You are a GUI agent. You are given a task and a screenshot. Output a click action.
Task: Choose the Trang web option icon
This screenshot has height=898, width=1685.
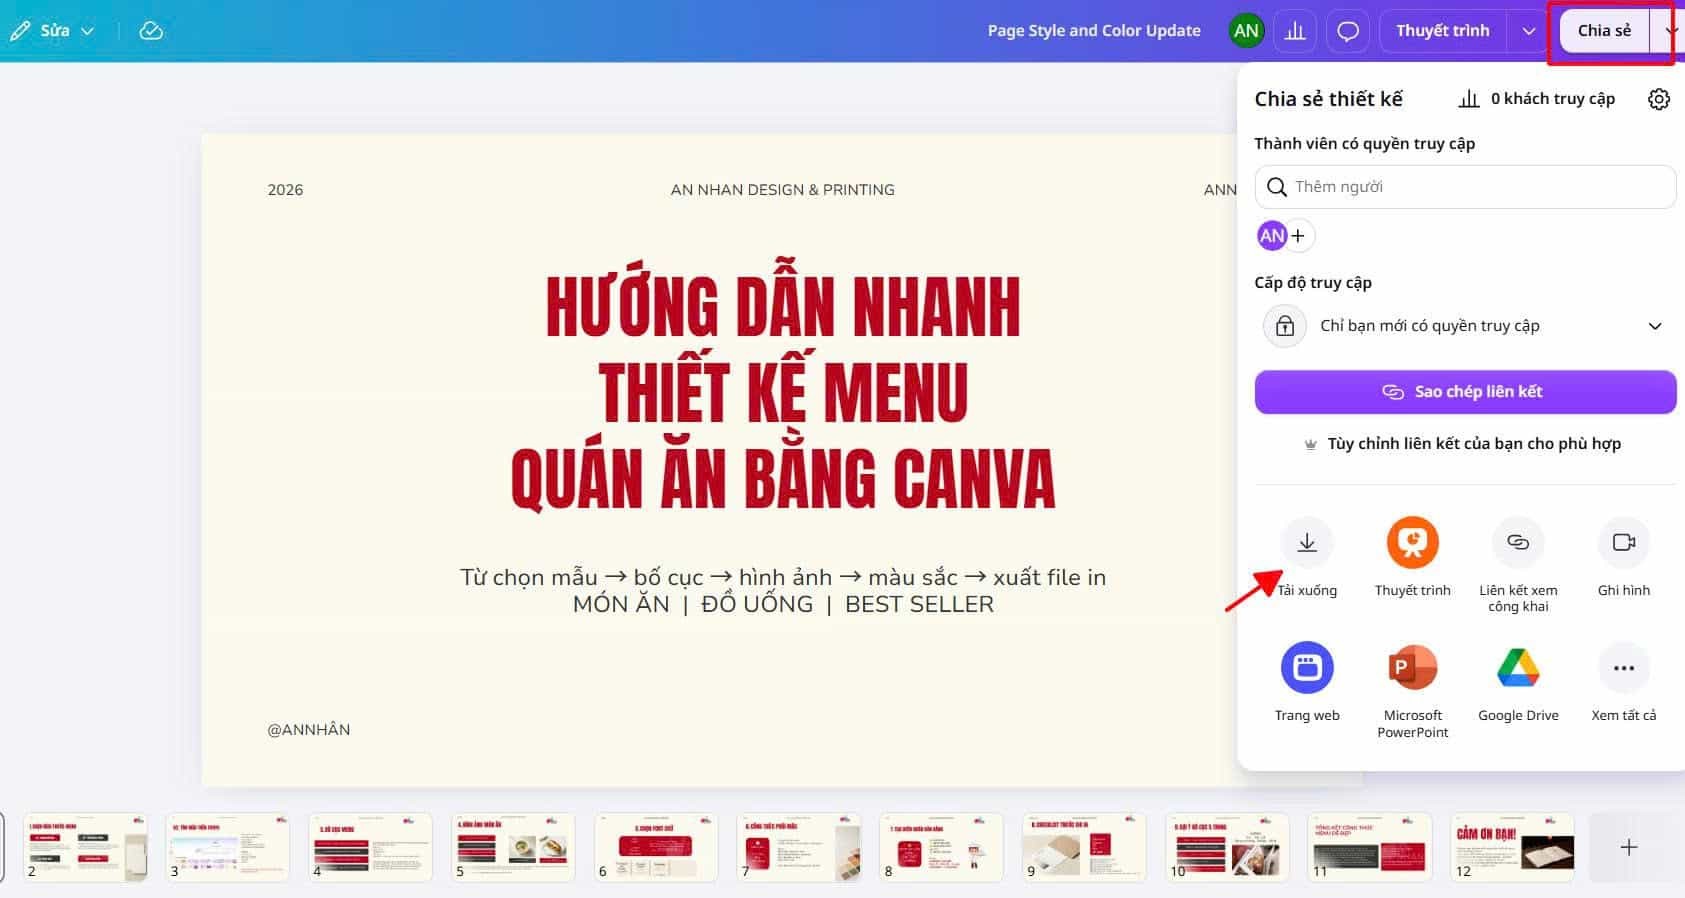(x=1307, y=667)
